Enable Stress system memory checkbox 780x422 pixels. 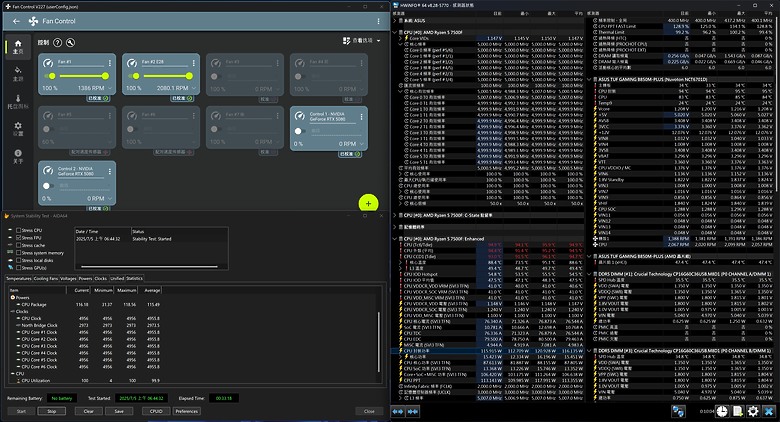[x=18, y=253]
